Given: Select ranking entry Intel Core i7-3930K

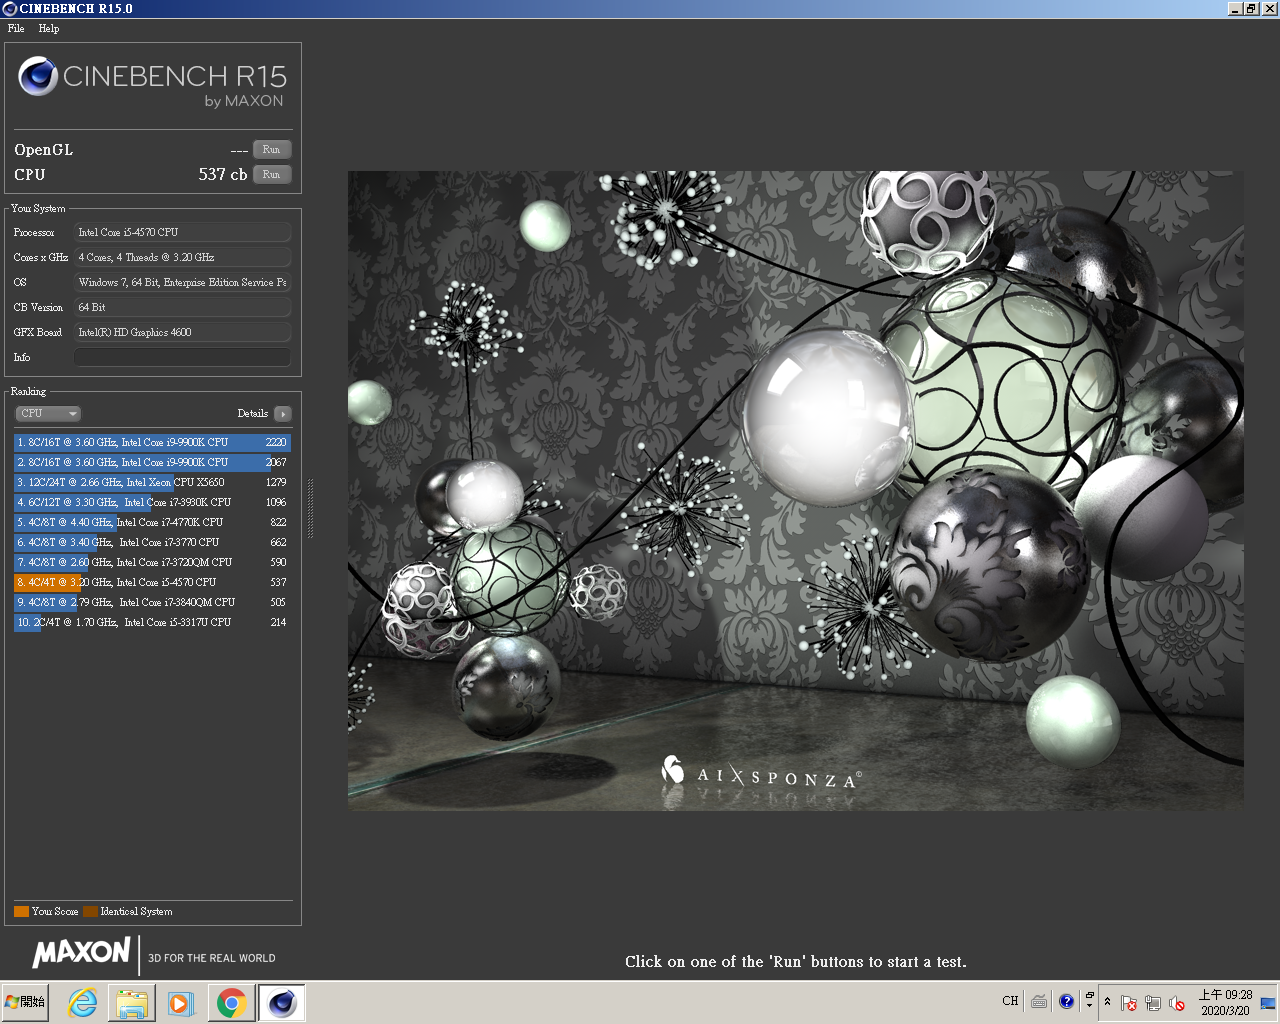Looking at the screenshot, I should coord(152,502).
